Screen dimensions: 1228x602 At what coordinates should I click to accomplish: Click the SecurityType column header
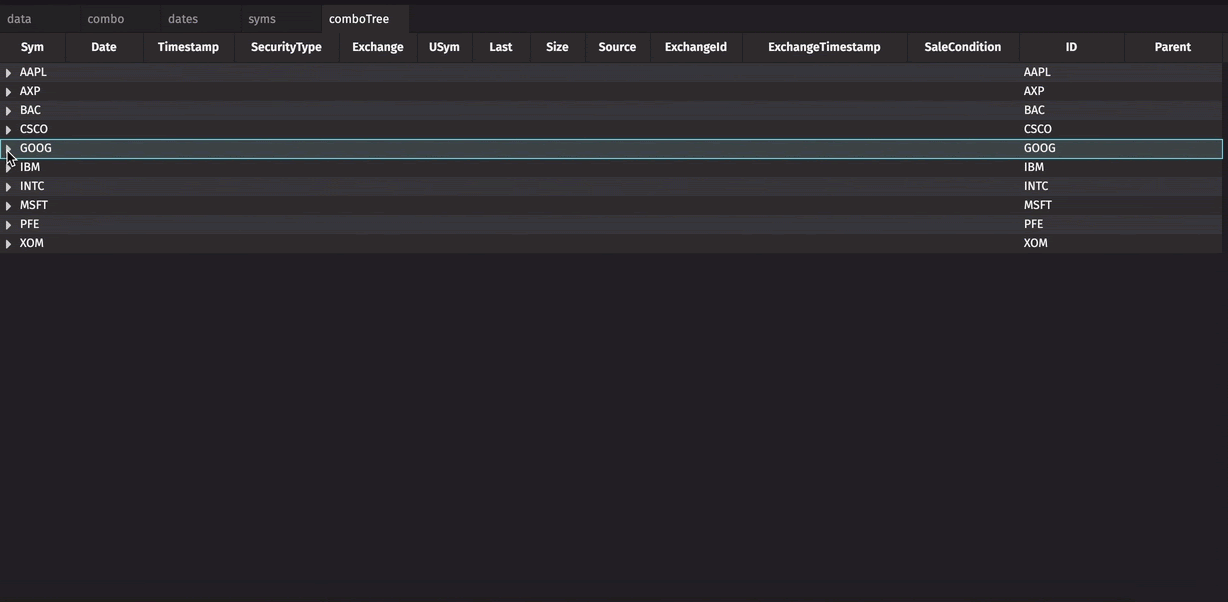point(286,47)
